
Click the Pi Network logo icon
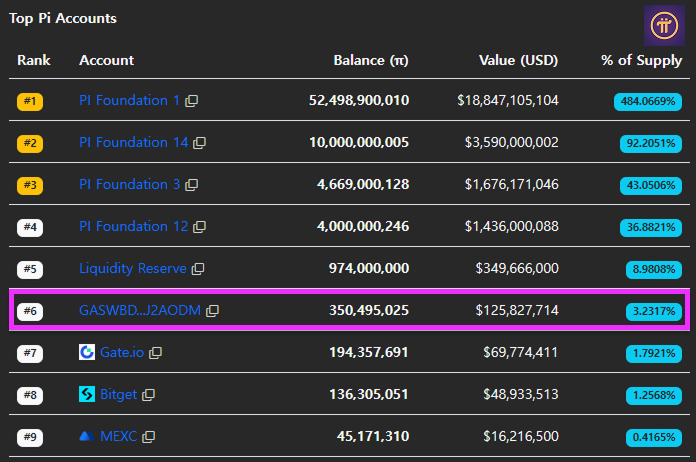point(664,25)
